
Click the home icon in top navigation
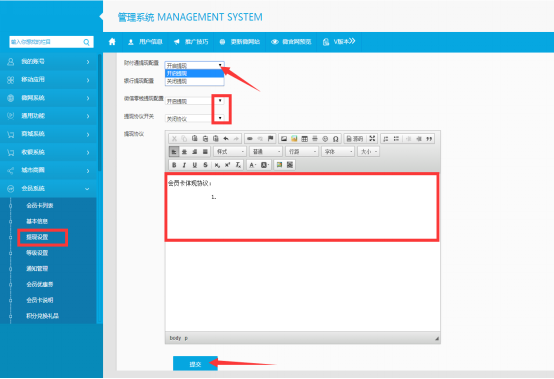click(112, 42)
